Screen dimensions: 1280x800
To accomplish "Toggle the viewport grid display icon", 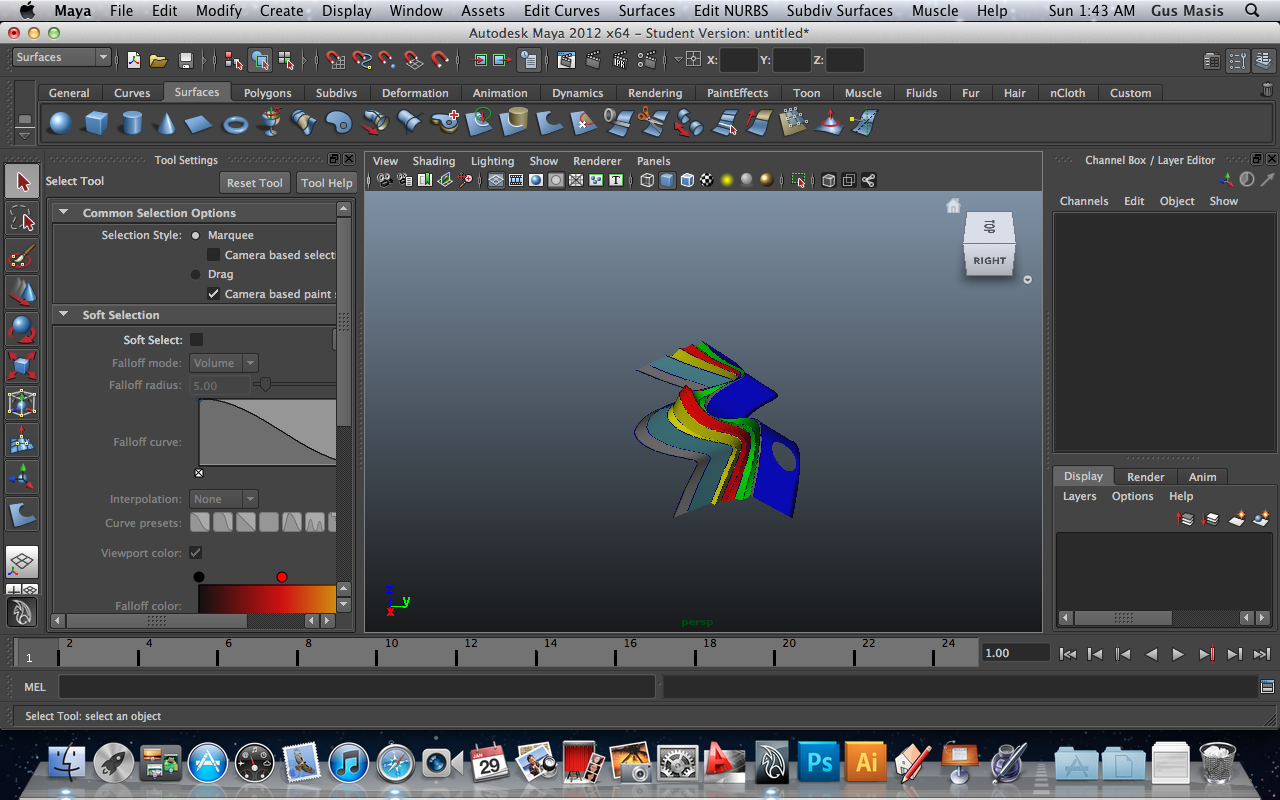I will click(x=496, y=180).
